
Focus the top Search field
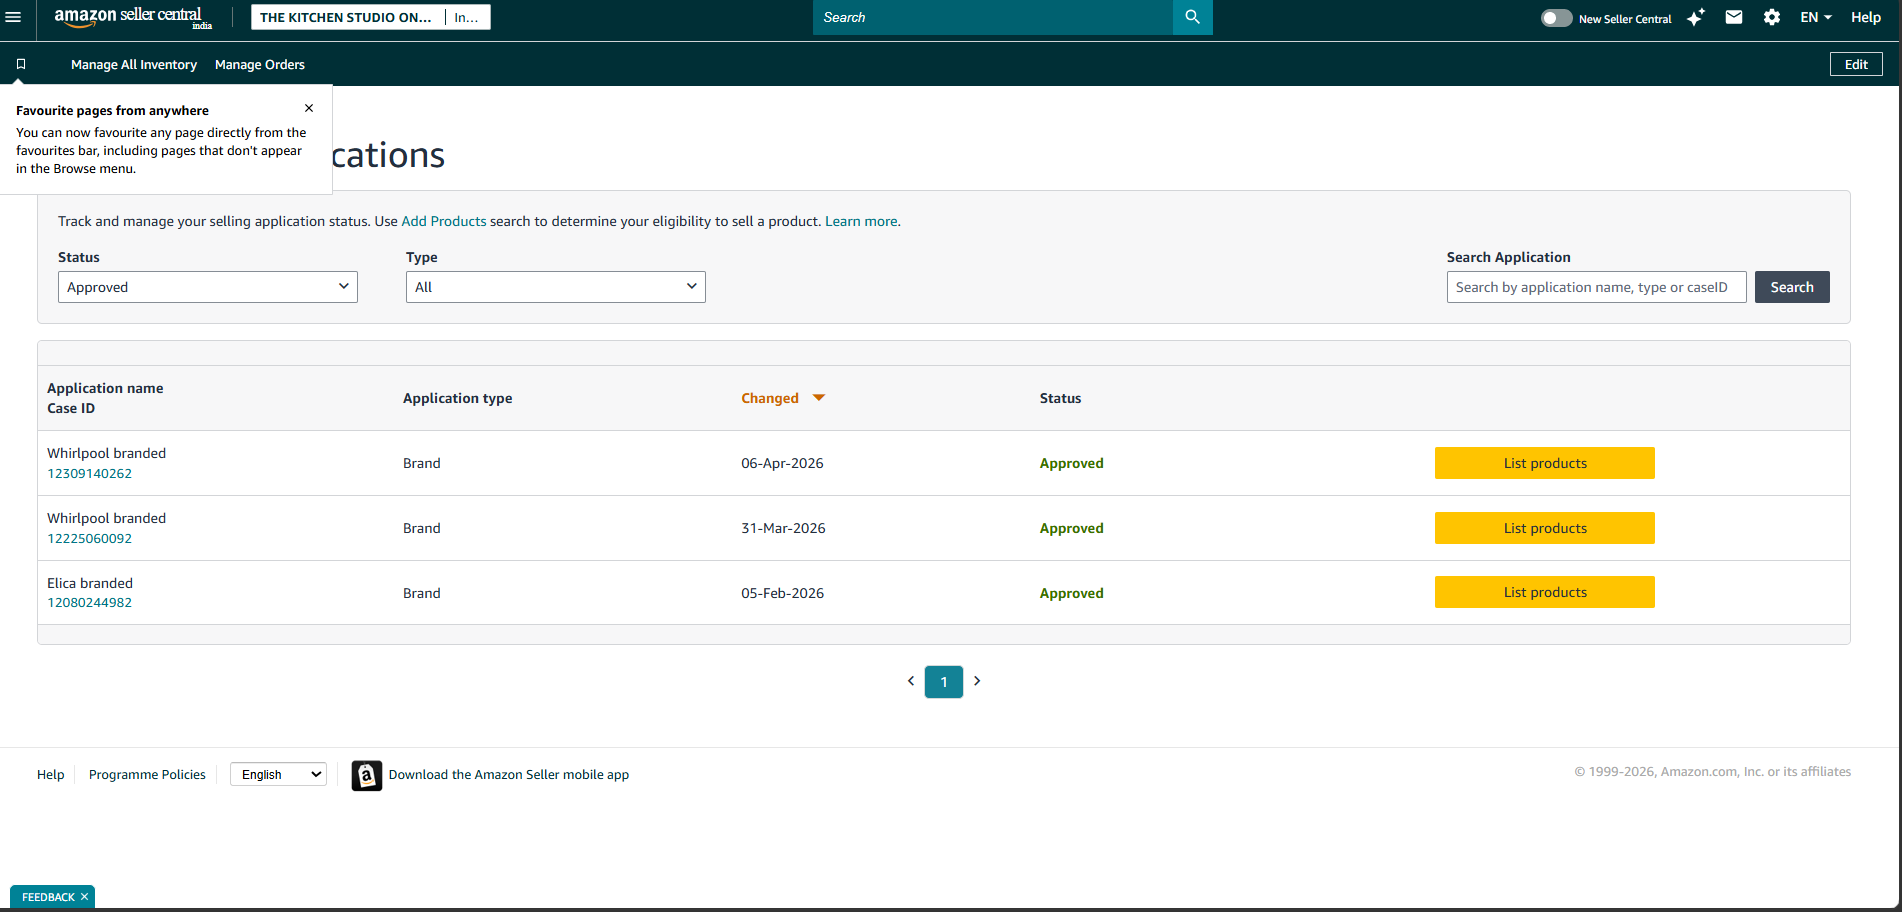click(x=993, y=17)
